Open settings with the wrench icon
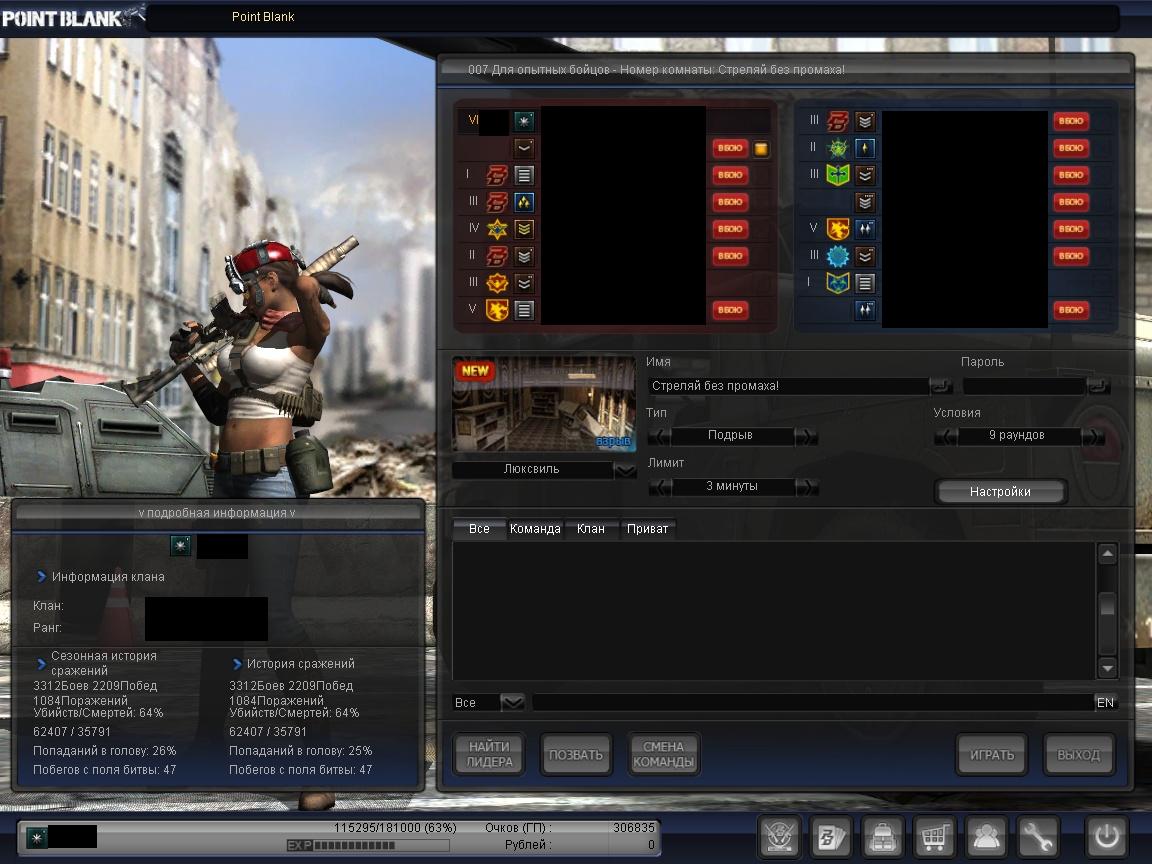Image resolution: width=1152 pixels, height=864 pixels. click(1038, 836)
